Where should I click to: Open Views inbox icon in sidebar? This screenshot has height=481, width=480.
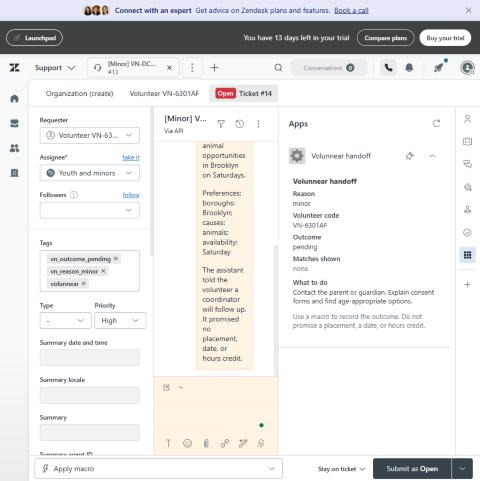coord(14,123)
